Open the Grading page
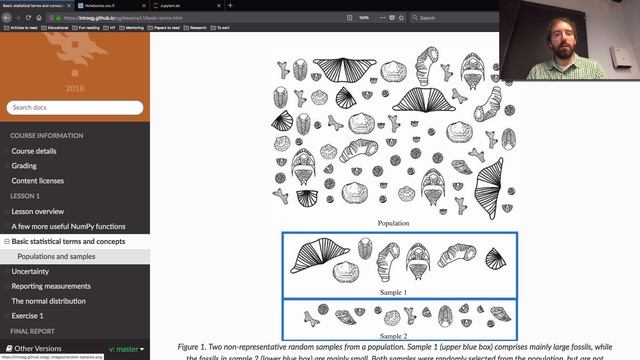This screenshot has height=360, width=640. coord(24,166)
